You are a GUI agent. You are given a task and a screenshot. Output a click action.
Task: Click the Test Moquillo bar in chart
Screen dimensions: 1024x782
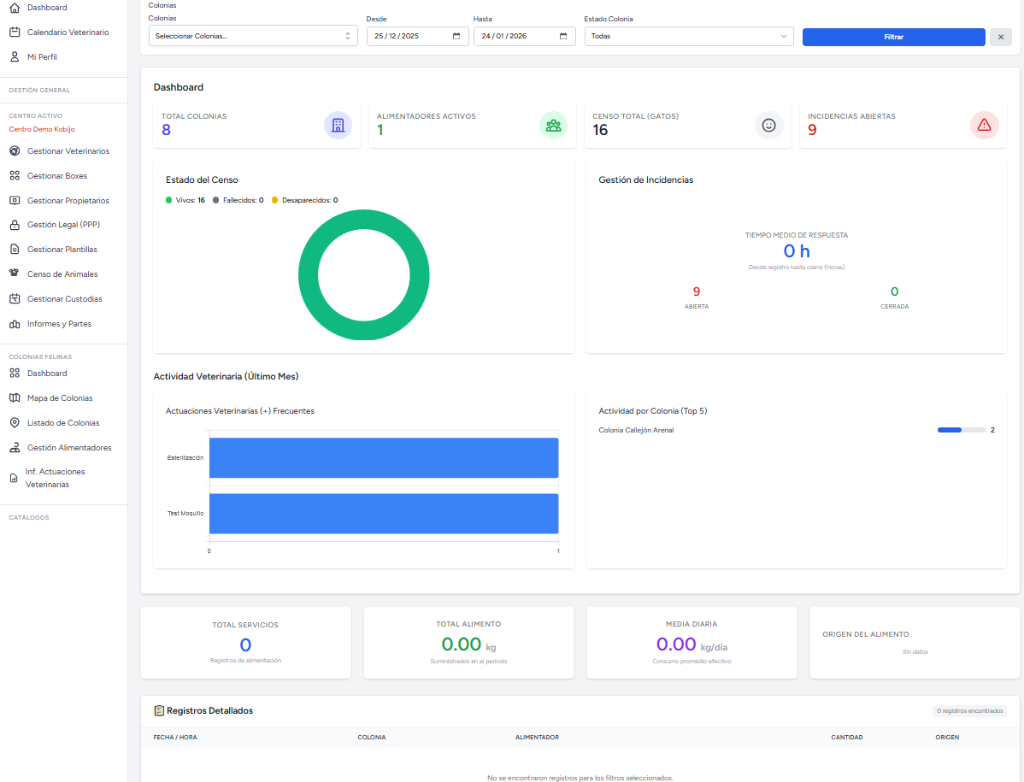[383, 513]
